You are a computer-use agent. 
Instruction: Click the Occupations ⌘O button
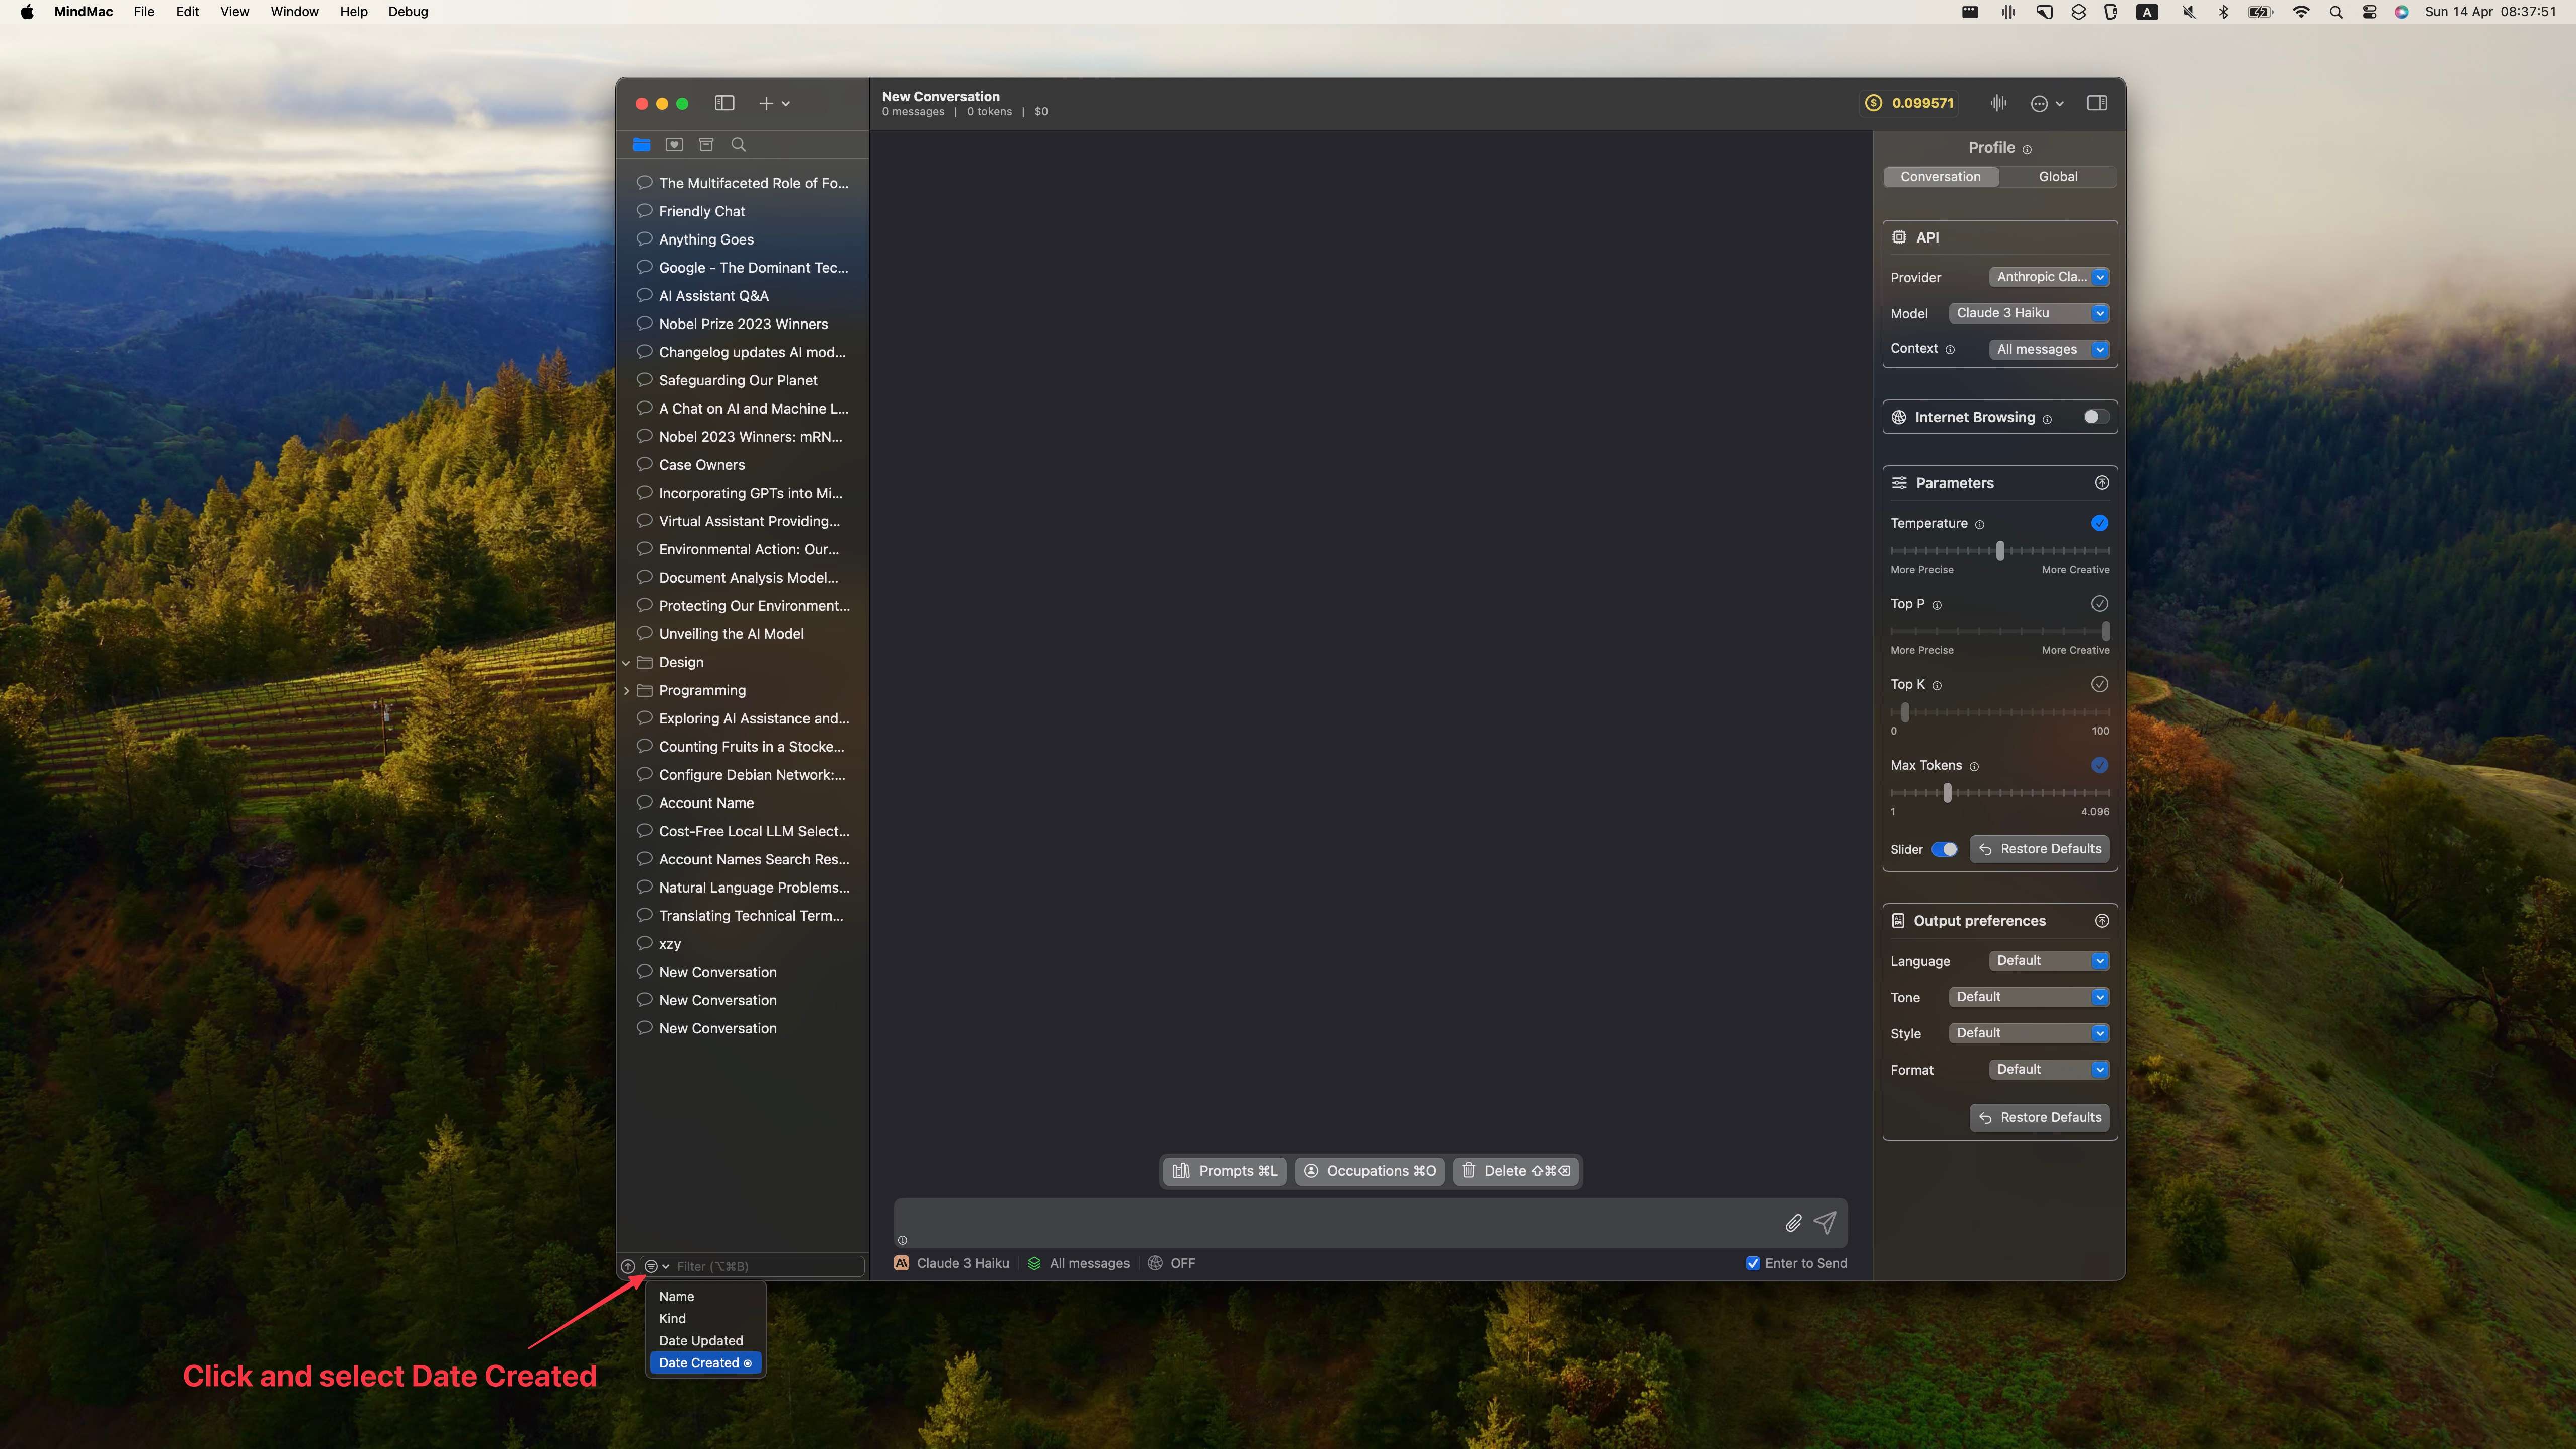point(1370,1171)
